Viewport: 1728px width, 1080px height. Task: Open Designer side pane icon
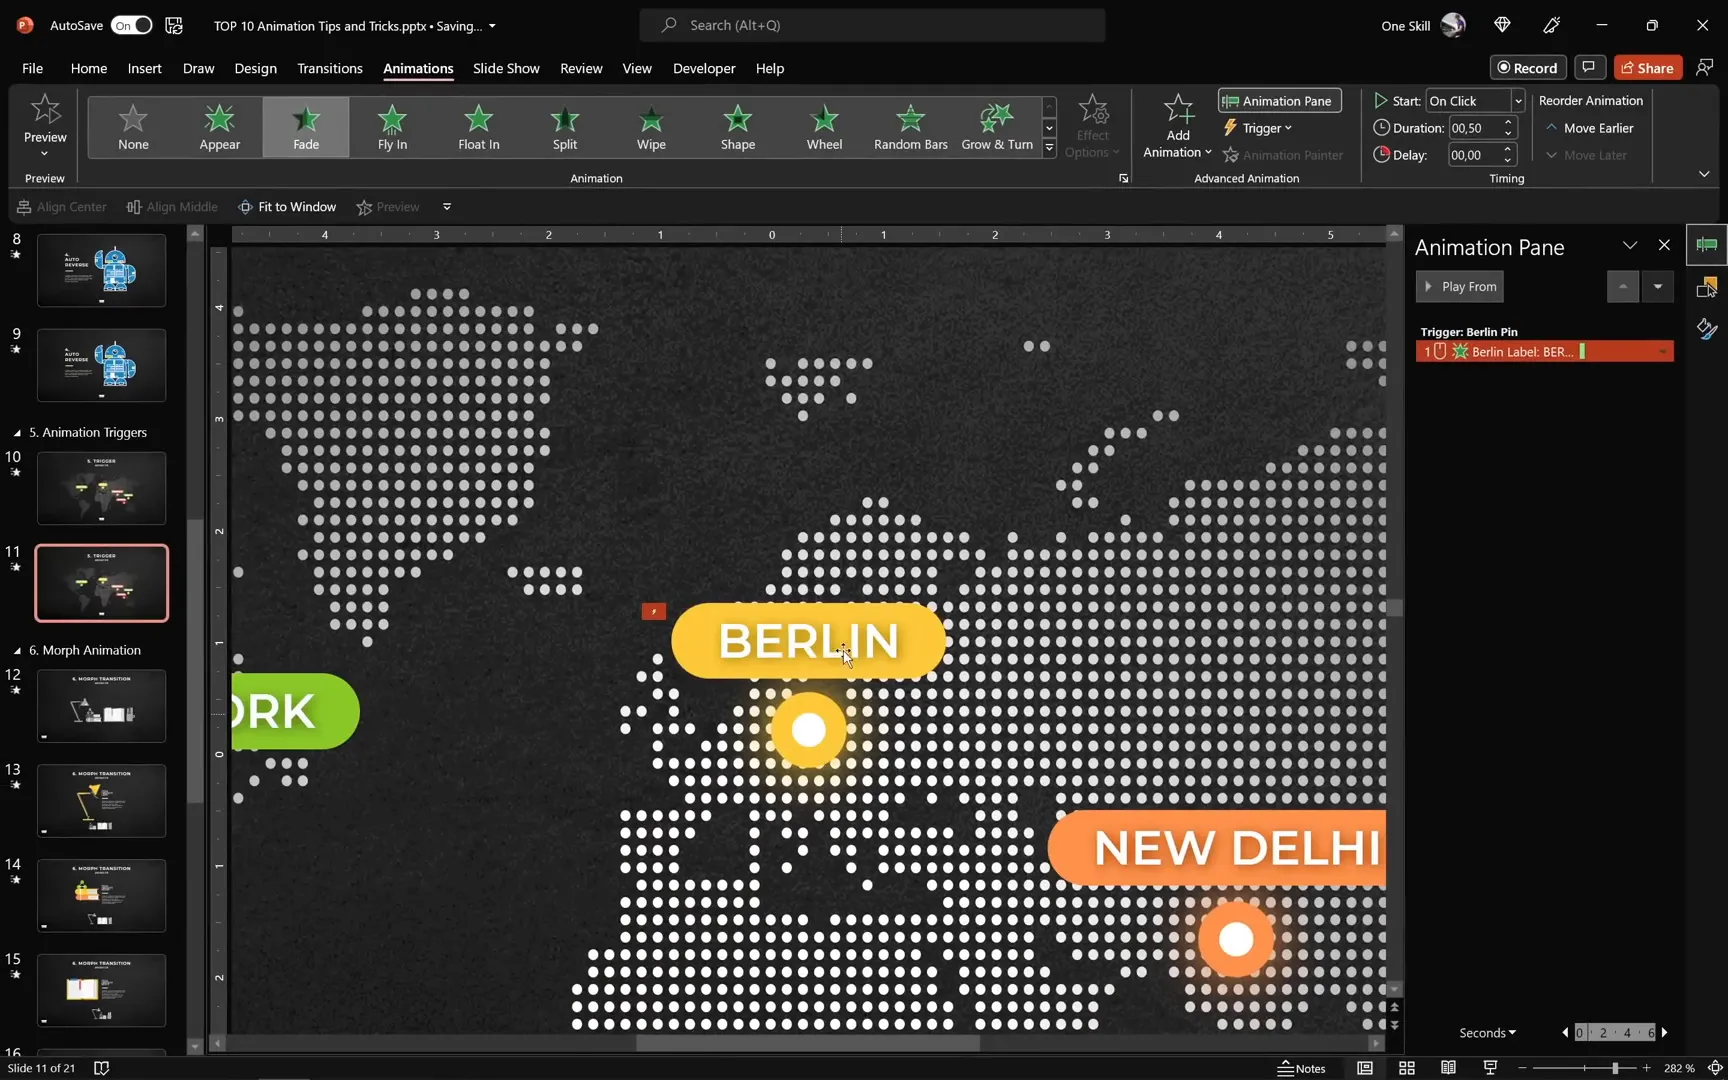click(x=1707, y=328)
